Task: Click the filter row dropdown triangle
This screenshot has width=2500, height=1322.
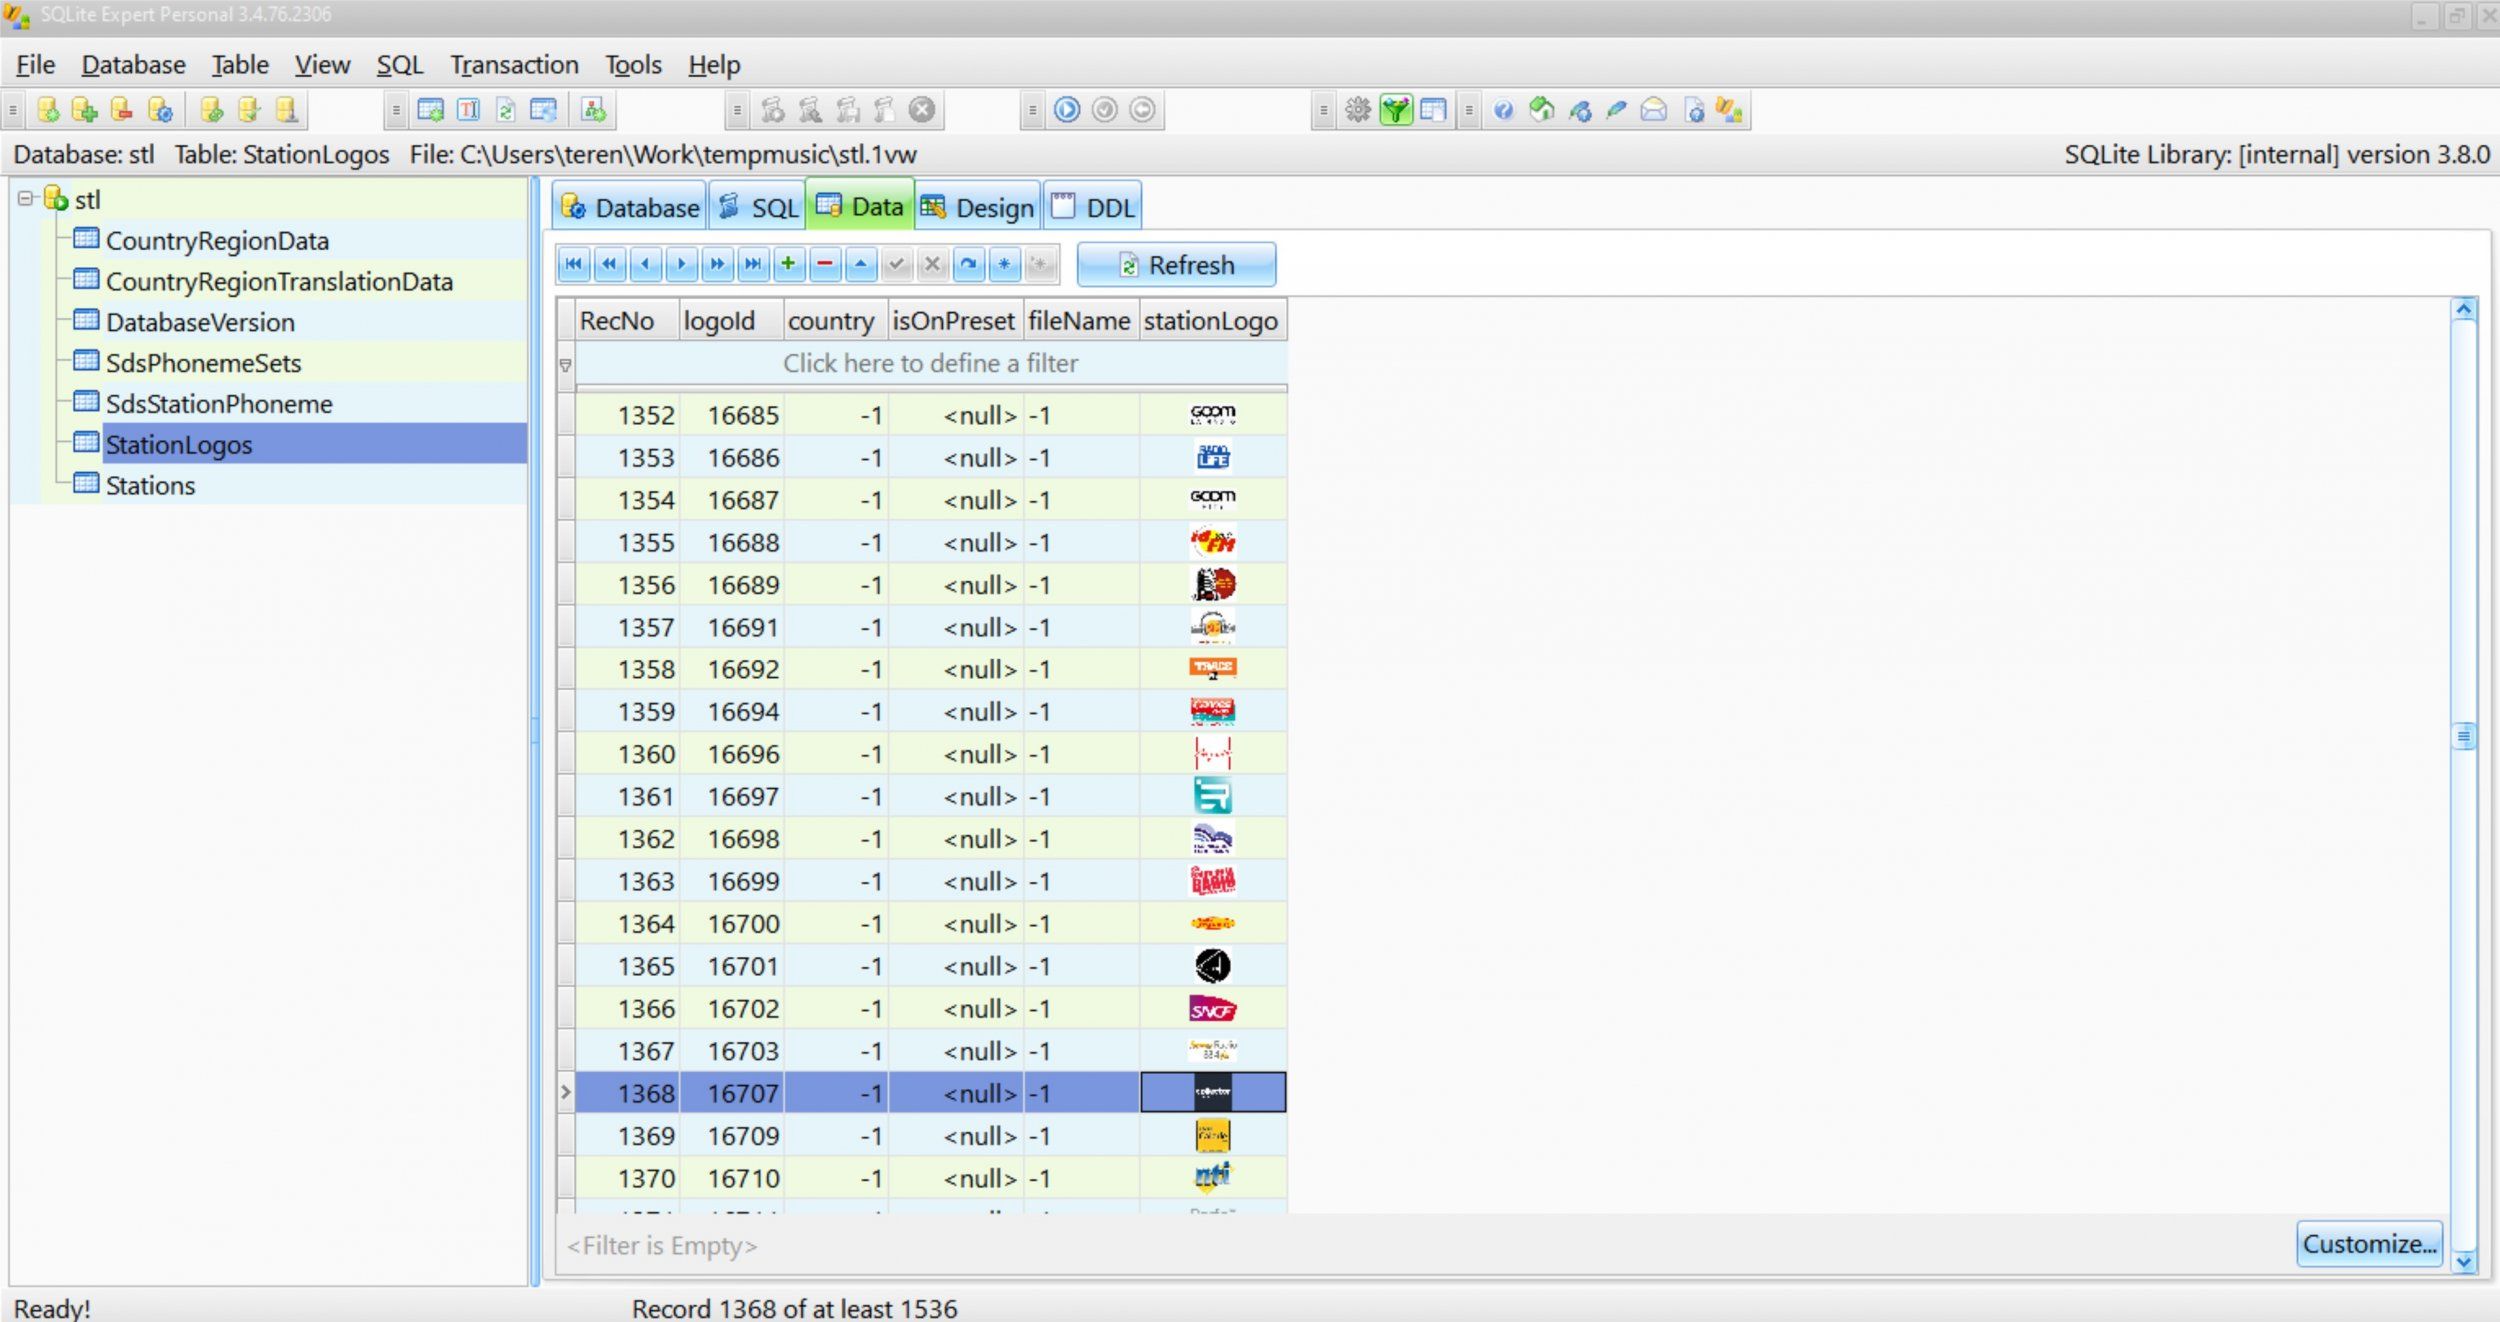Action: click(566, 365)
